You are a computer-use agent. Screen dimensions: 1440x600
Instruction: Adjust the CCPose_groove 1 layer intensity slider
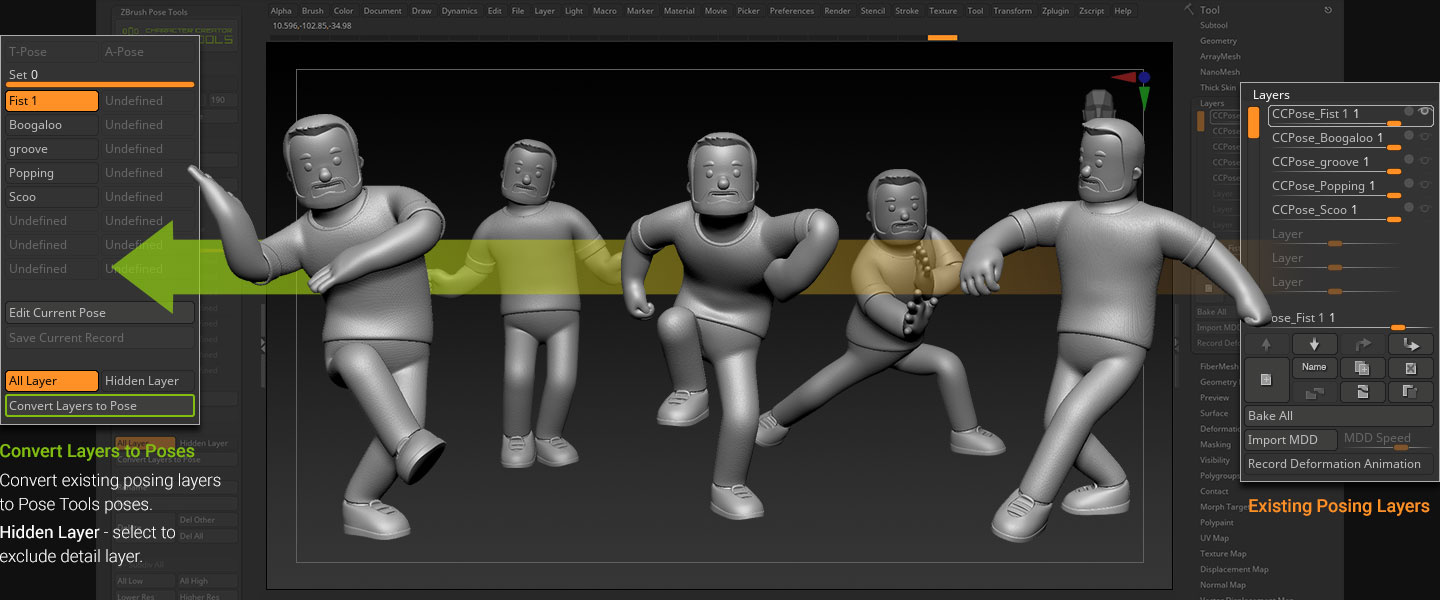[x=1393, y=172]
